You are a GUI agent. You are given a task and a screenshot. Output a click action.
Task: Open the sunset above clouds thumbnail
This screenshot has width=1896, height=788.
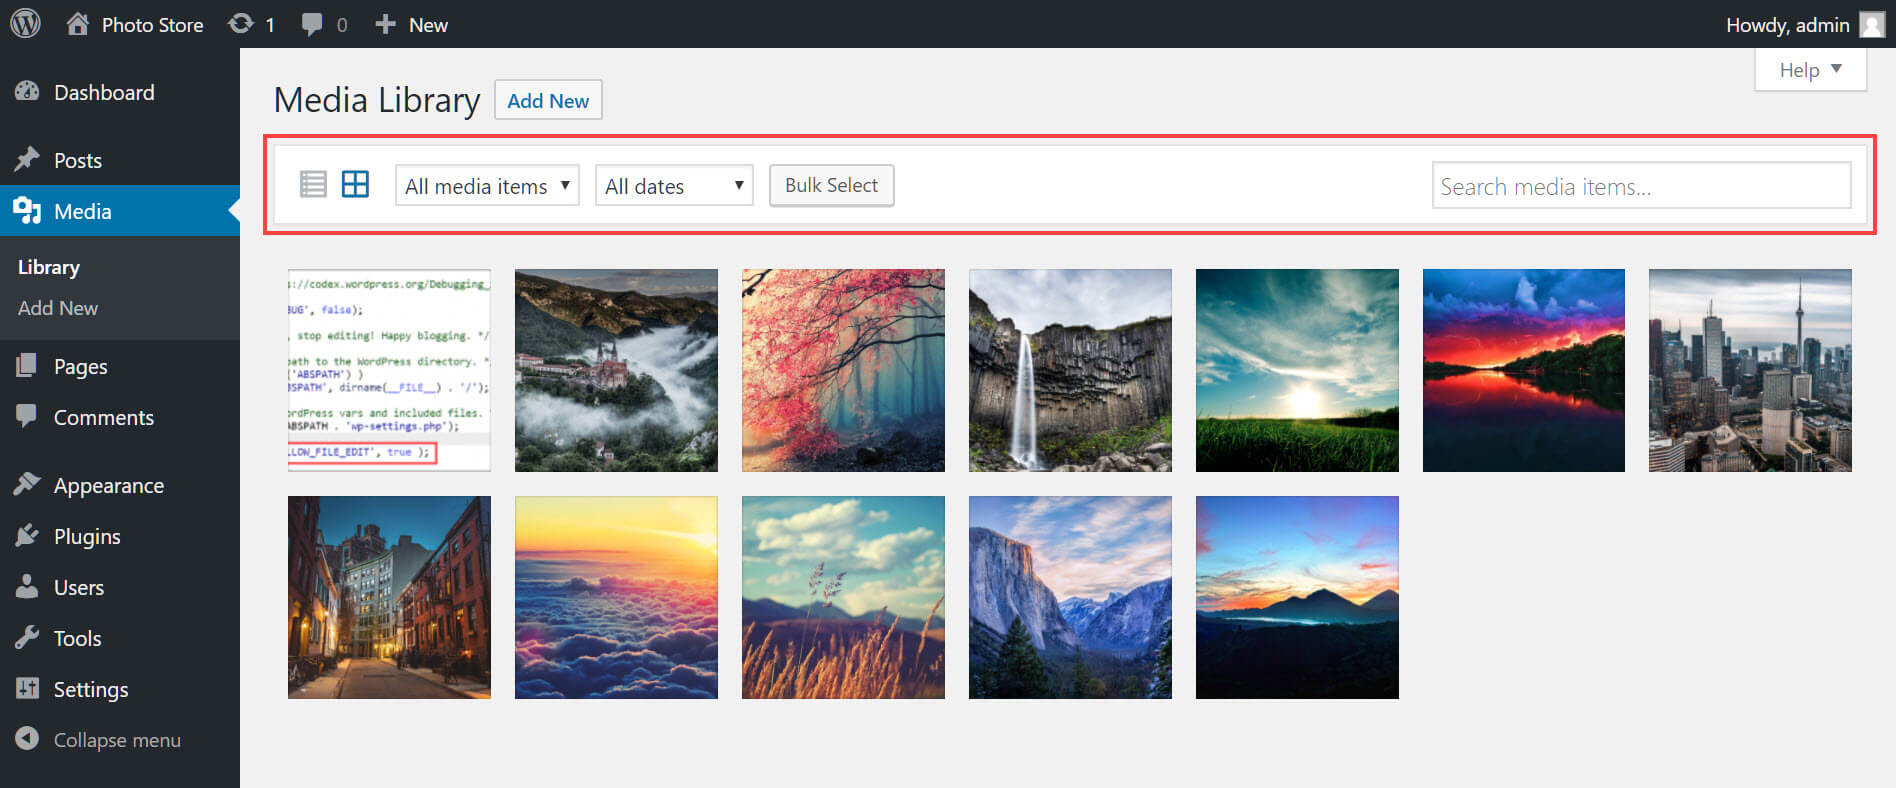616,597
